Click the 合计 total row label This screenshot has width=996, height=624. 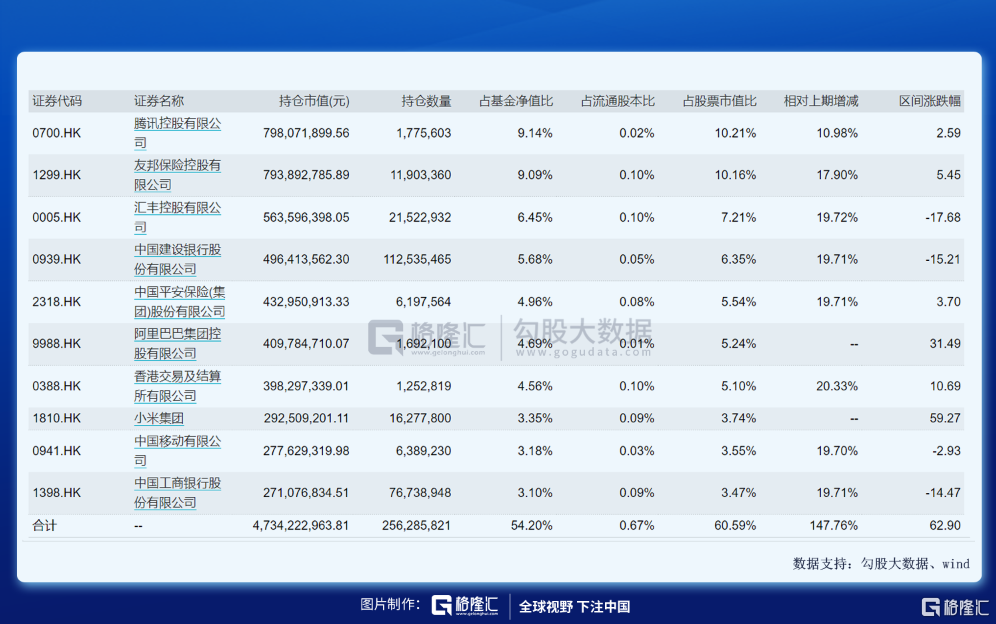point(44,526)
